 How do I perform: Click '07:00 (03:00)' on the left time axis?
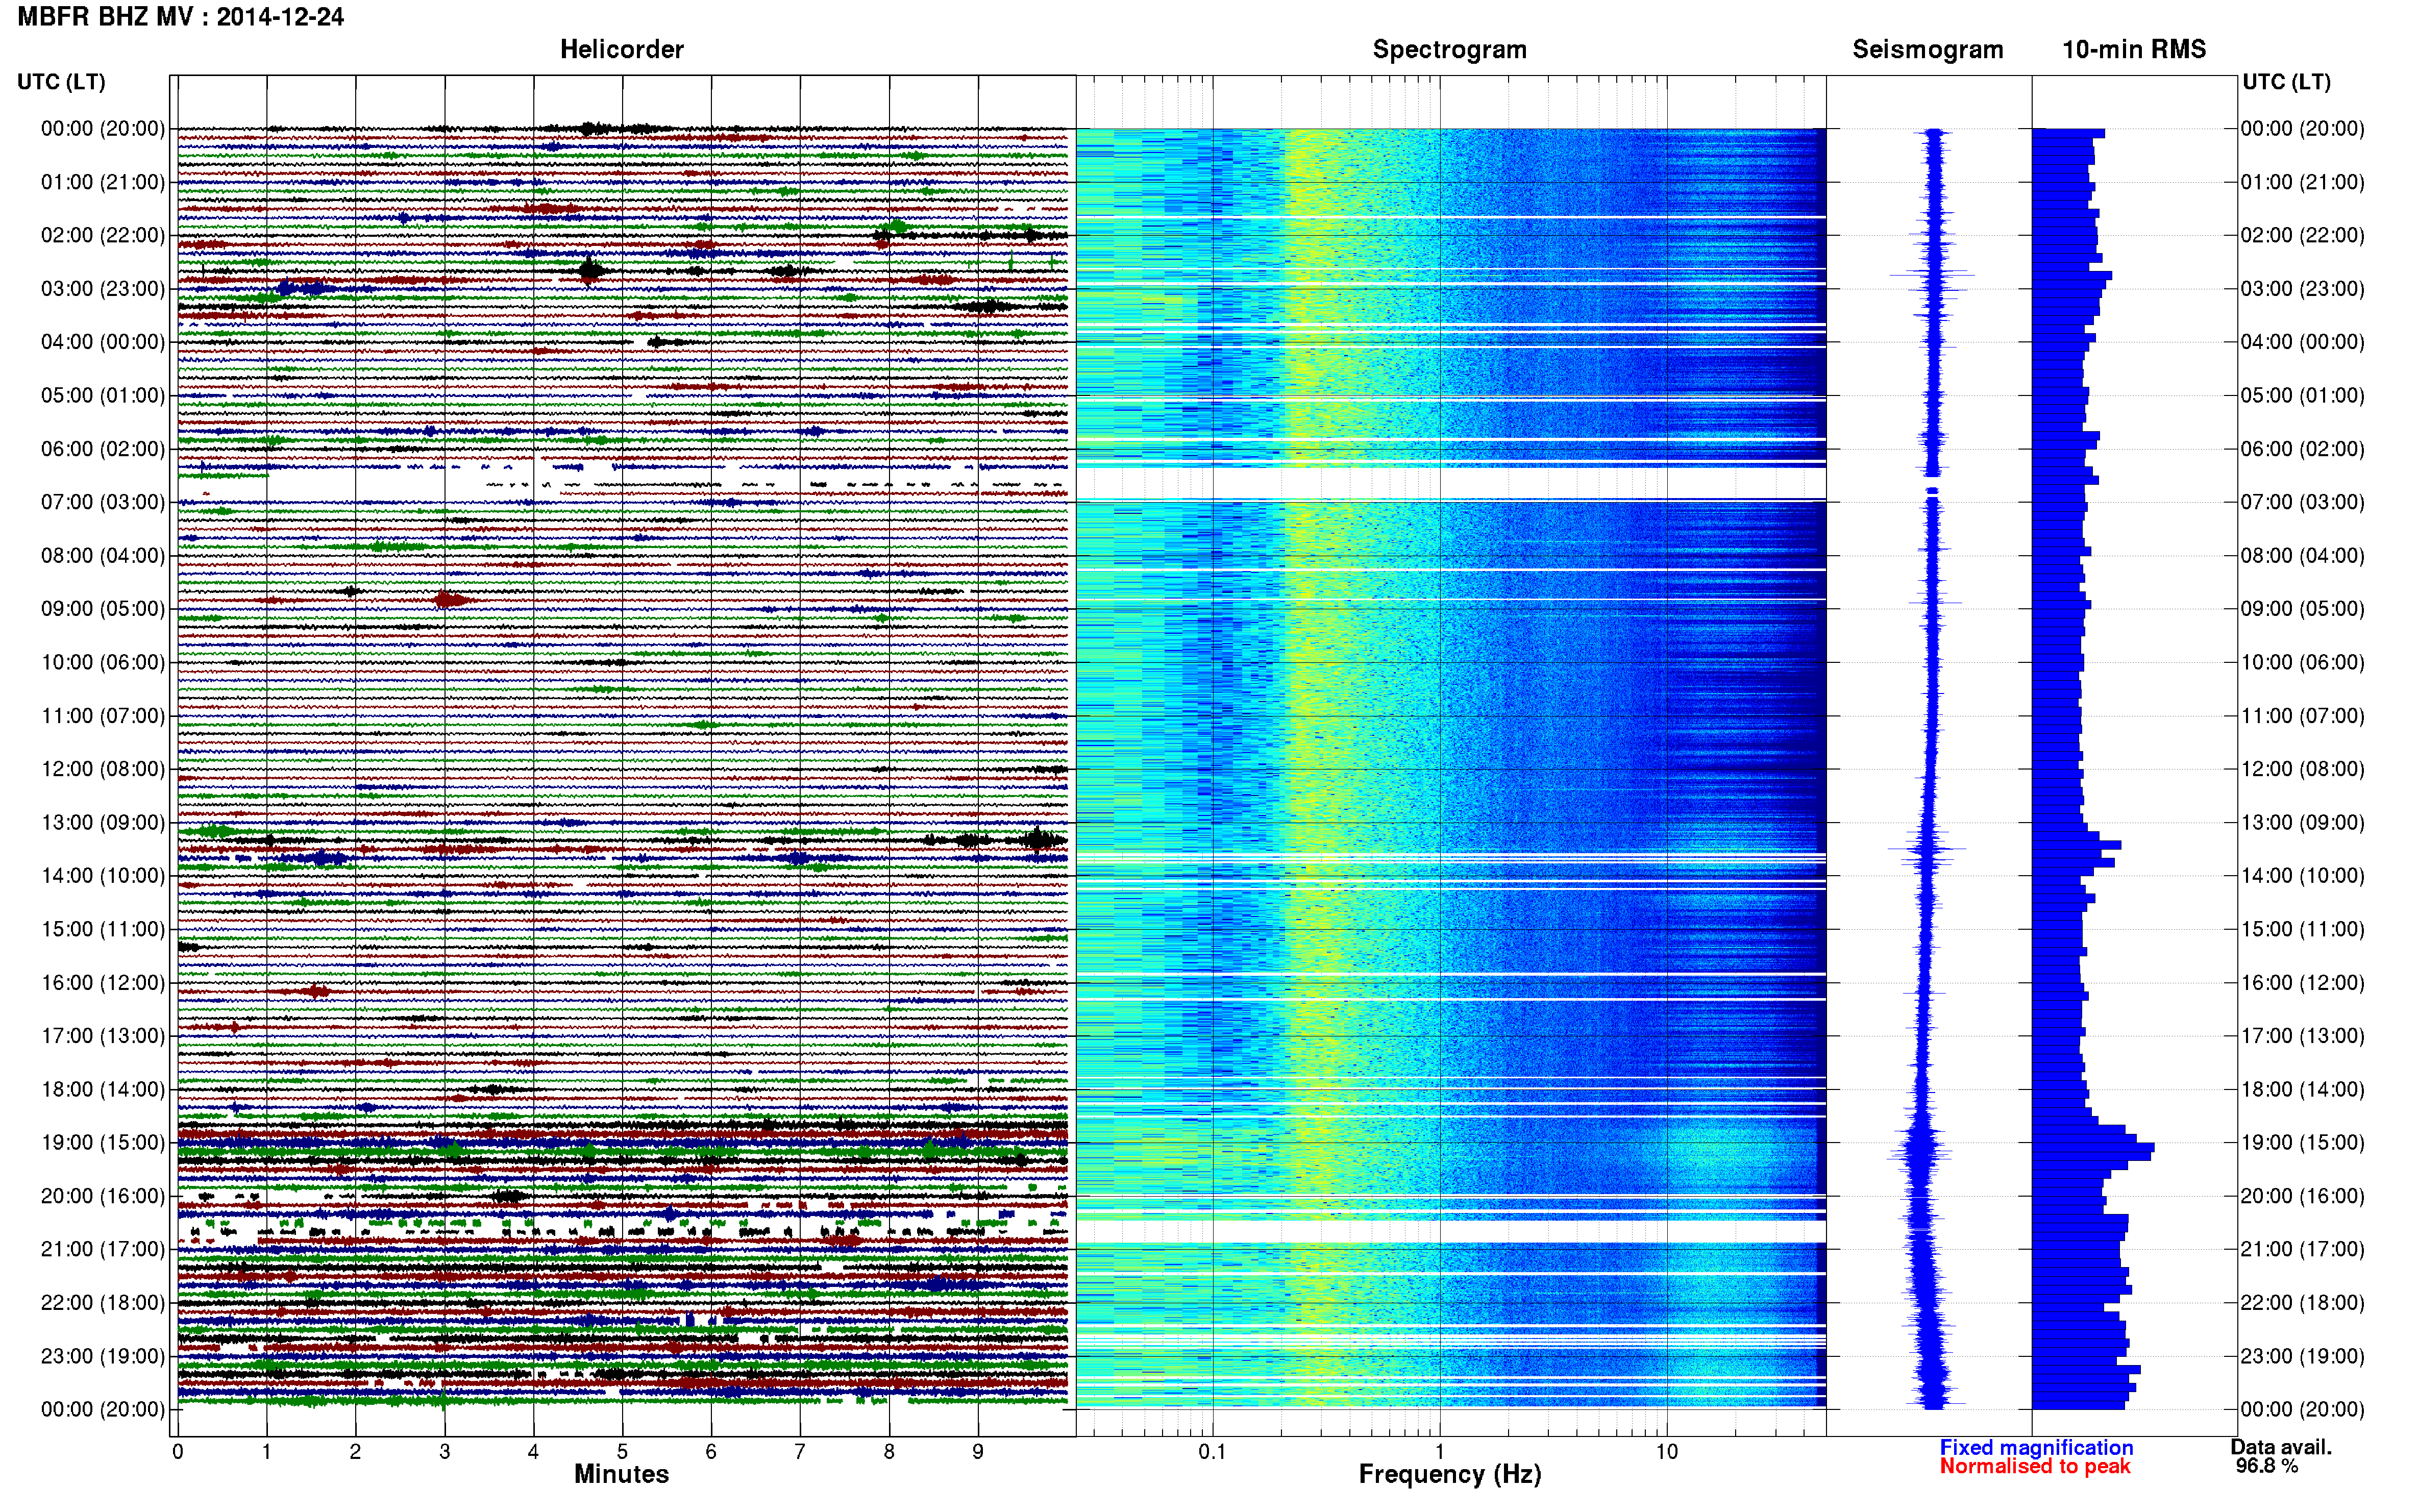click(103, 502)
